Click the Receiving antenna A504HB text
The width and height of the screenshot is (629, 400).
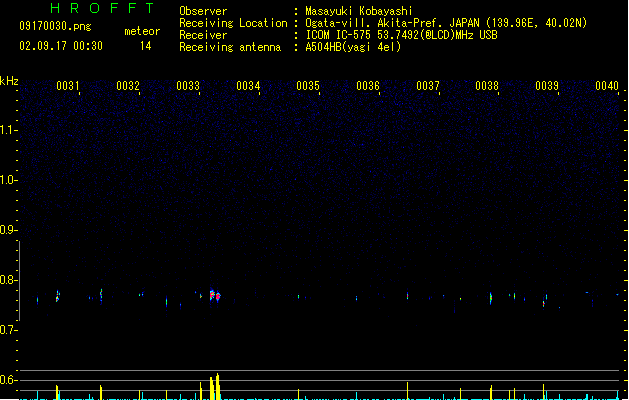pyautogui.click(x=353, y=47)
